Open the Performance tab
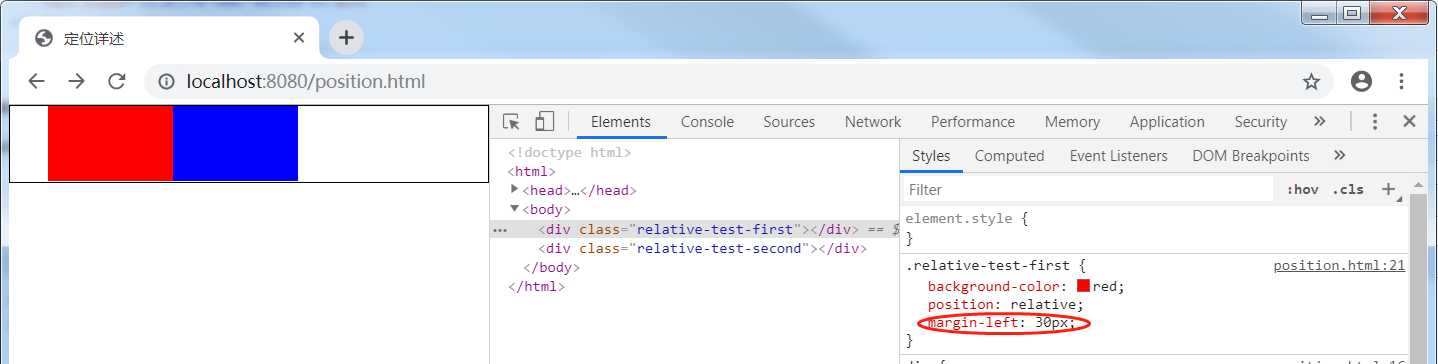 point(973,122)
